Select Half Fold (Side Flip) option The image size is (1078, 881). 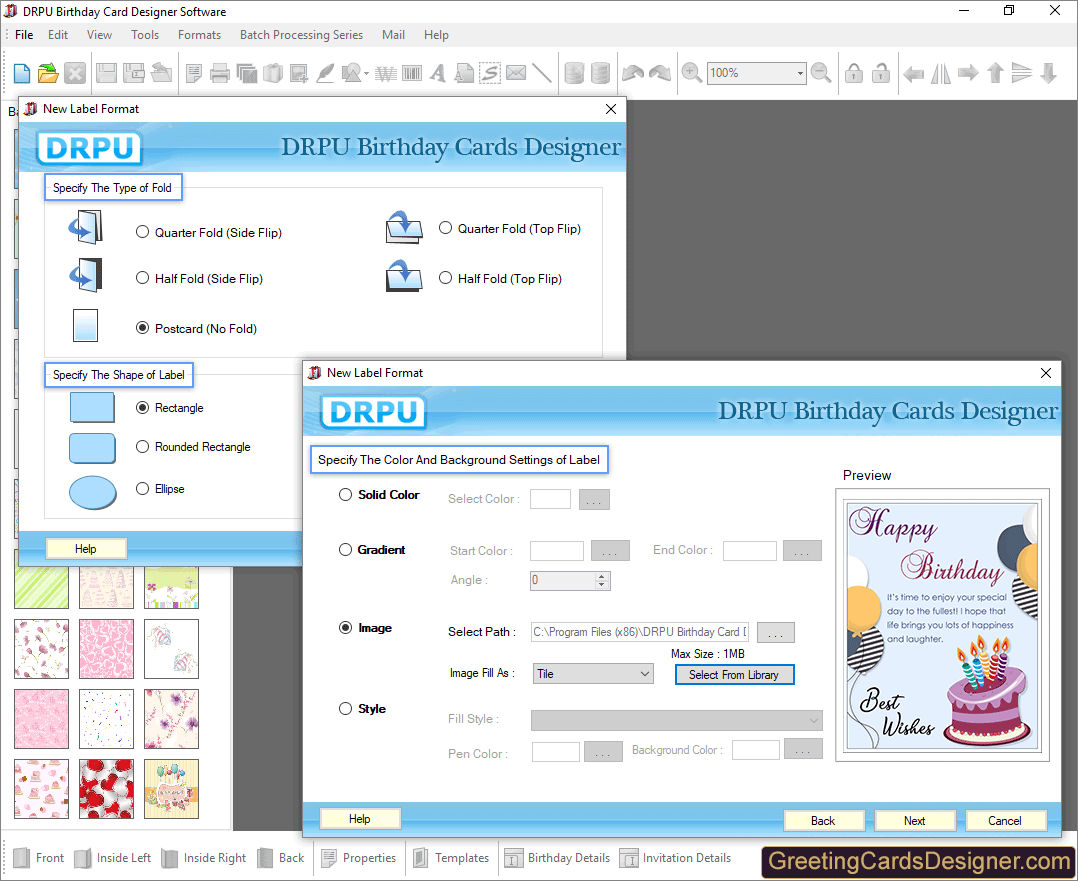142,278
